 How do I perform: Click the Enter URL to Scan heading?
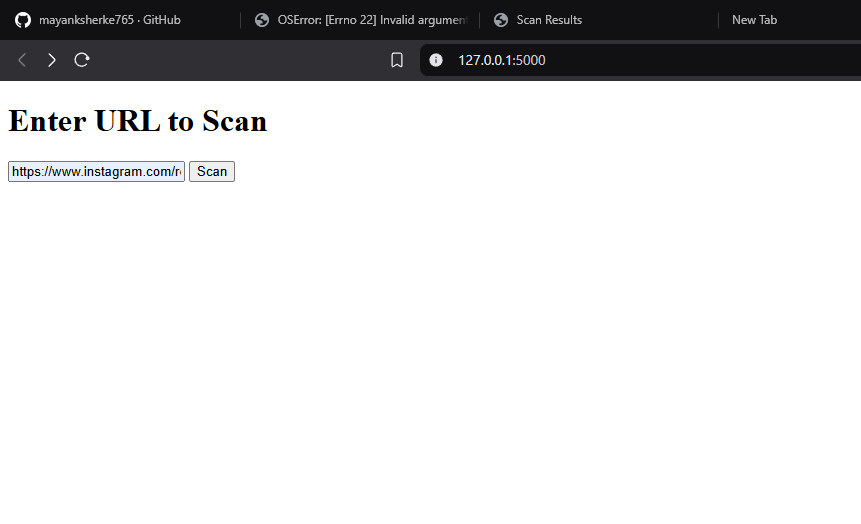pyautogui.click(x=138, y=121)
